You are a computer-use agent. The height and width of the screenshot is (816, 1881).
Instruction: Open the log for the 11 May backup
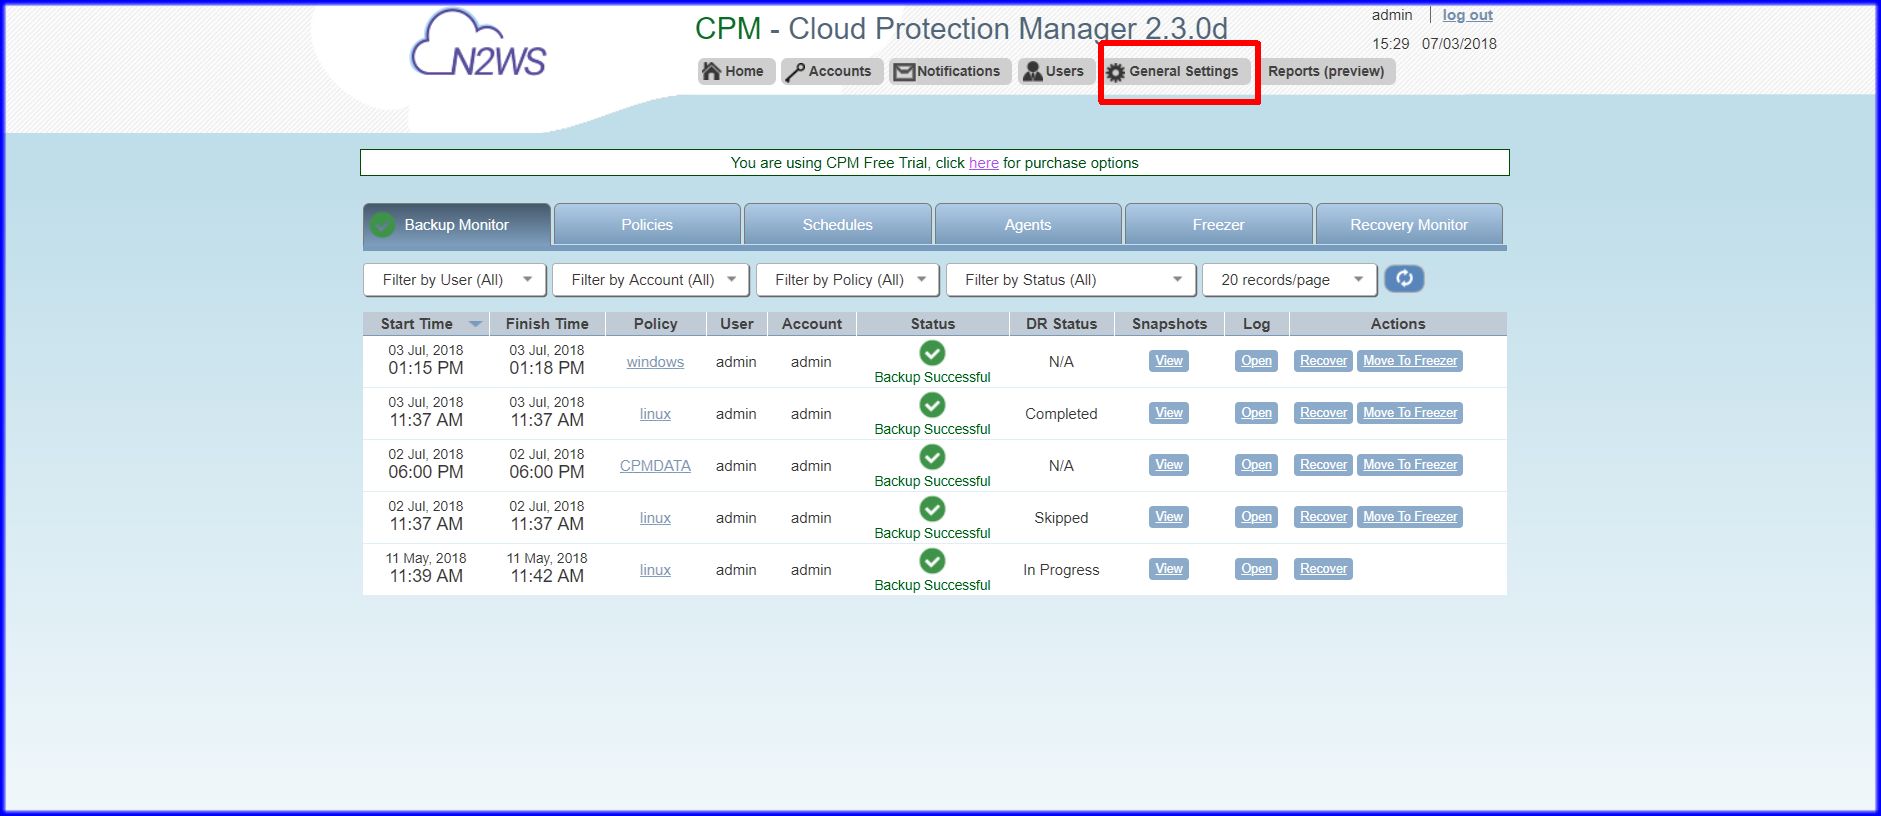(x=1256, y=569)
